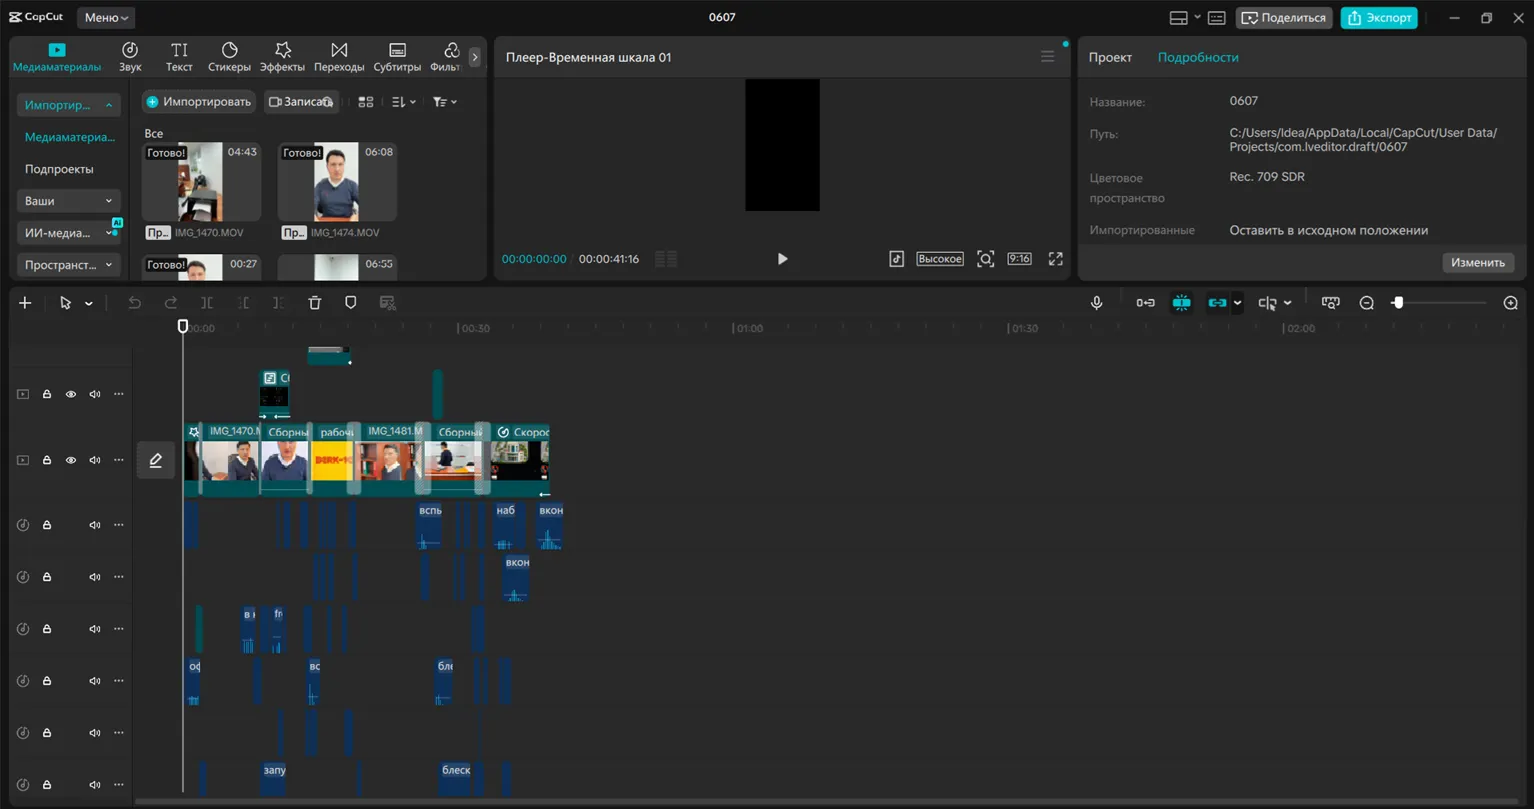The image size is (1534, 809).
Task: Select the IMG_1474.MOV thumbnail
Action: pos(337,182)
